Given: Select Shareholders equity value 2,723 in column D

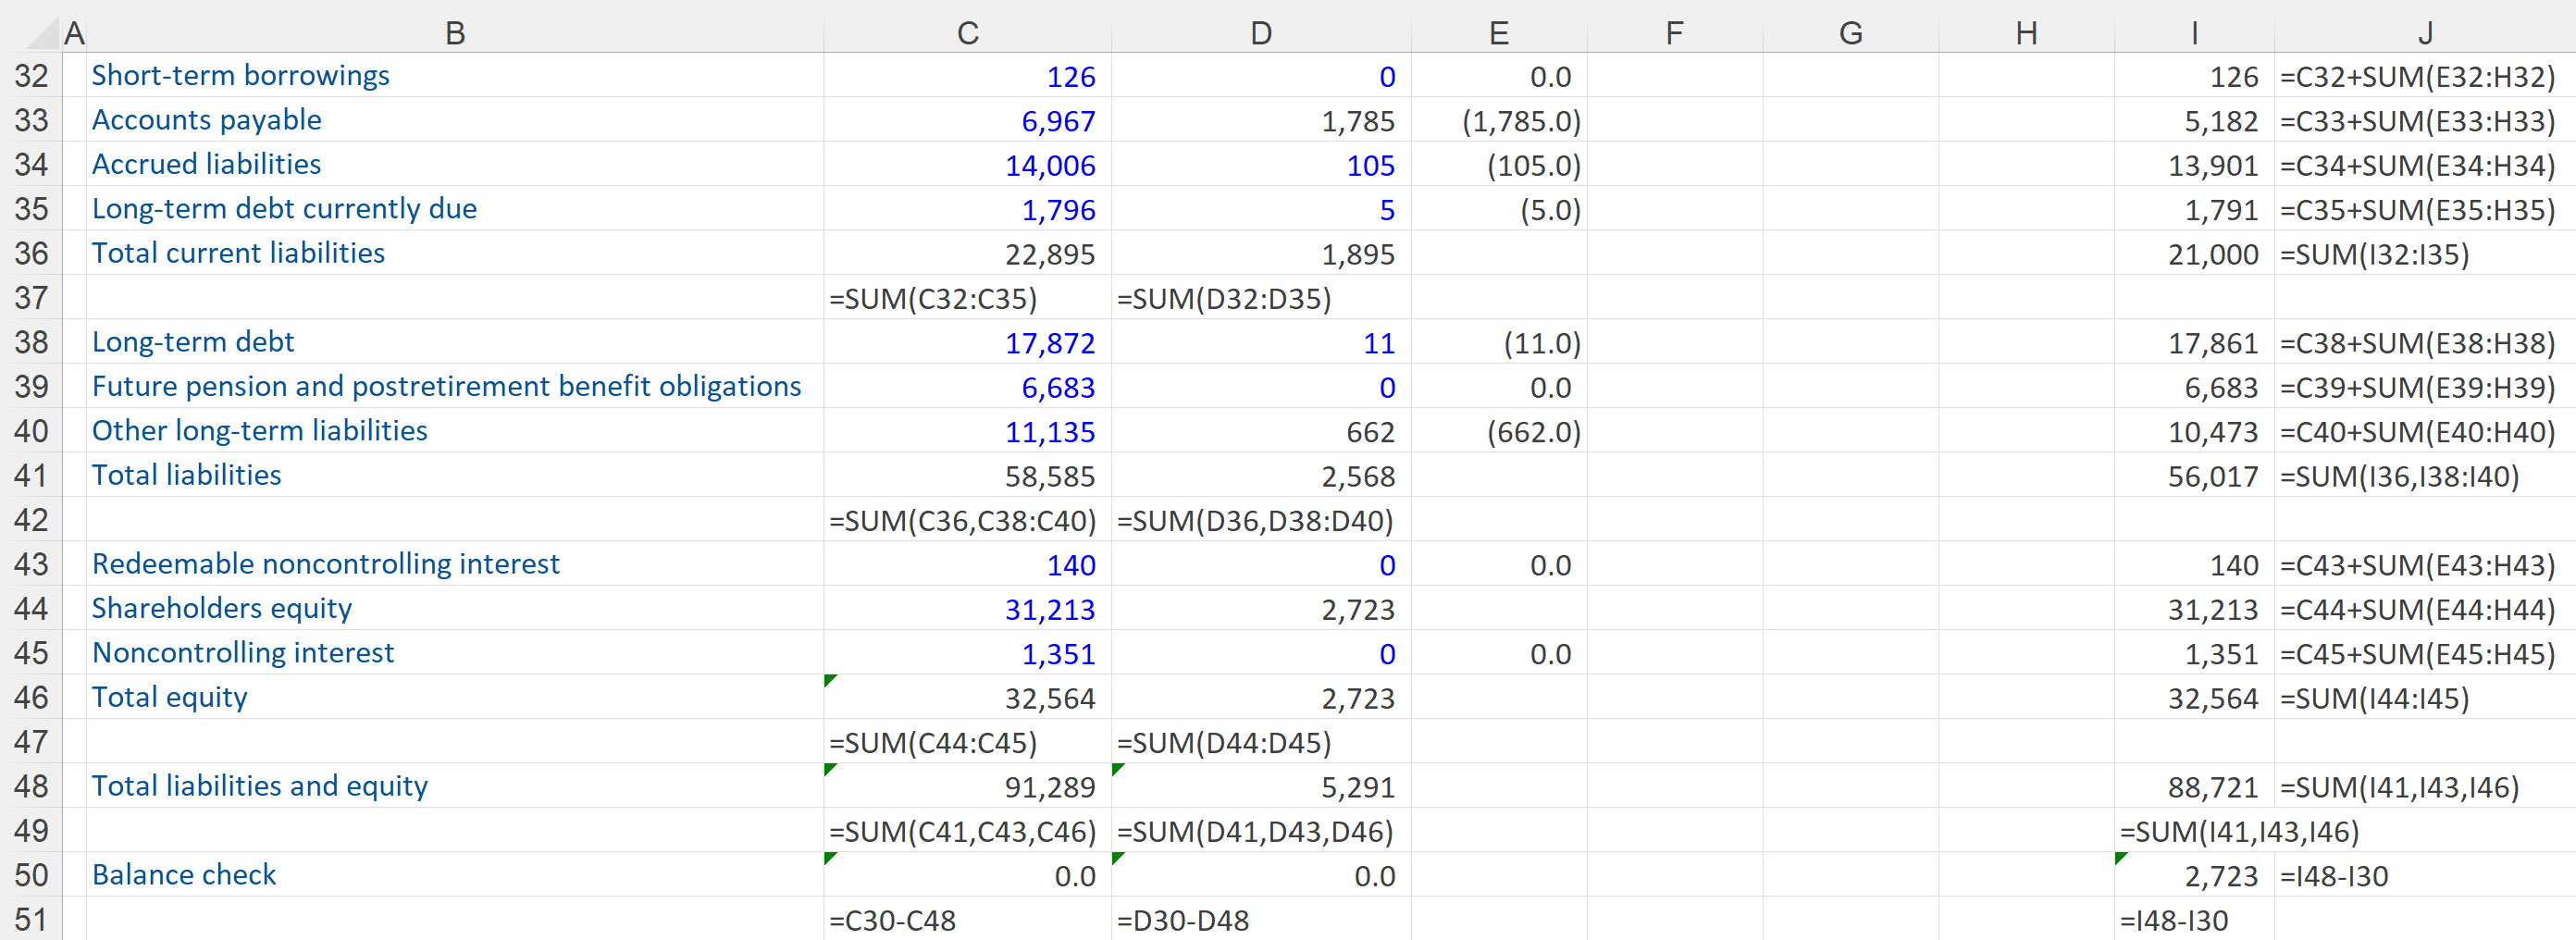Looking at the screenshot, I should tap(1357, 610).
